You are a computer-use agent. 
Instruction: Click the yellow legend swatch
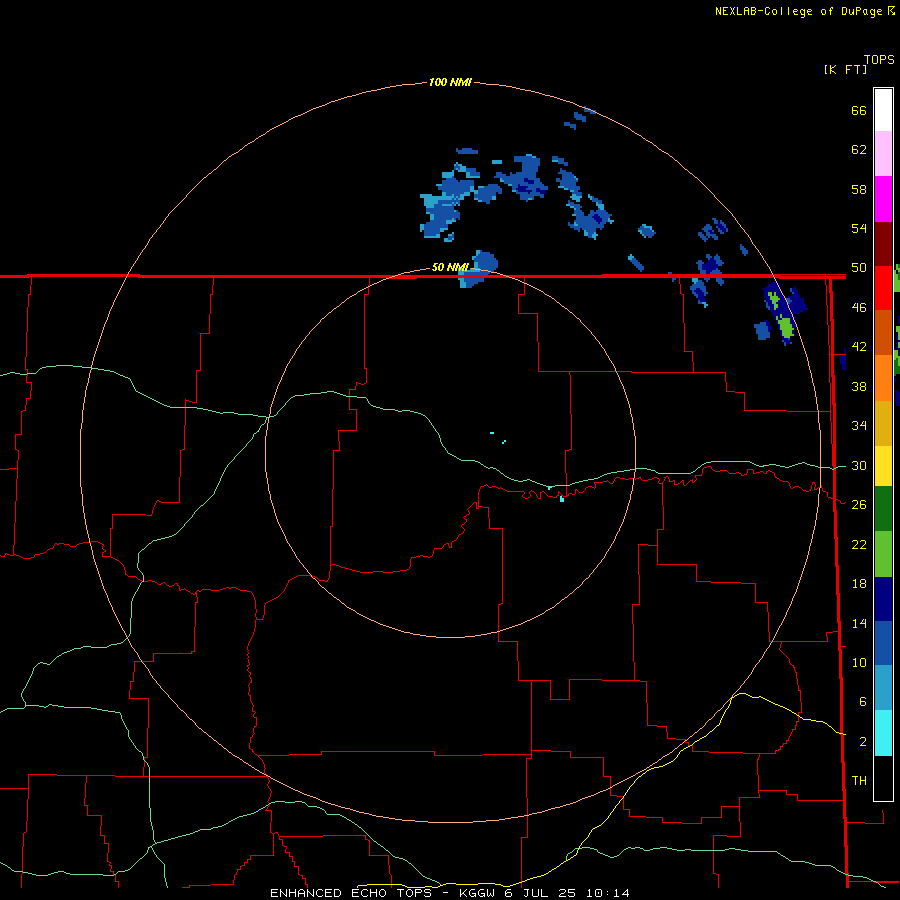tap(883, 466)
